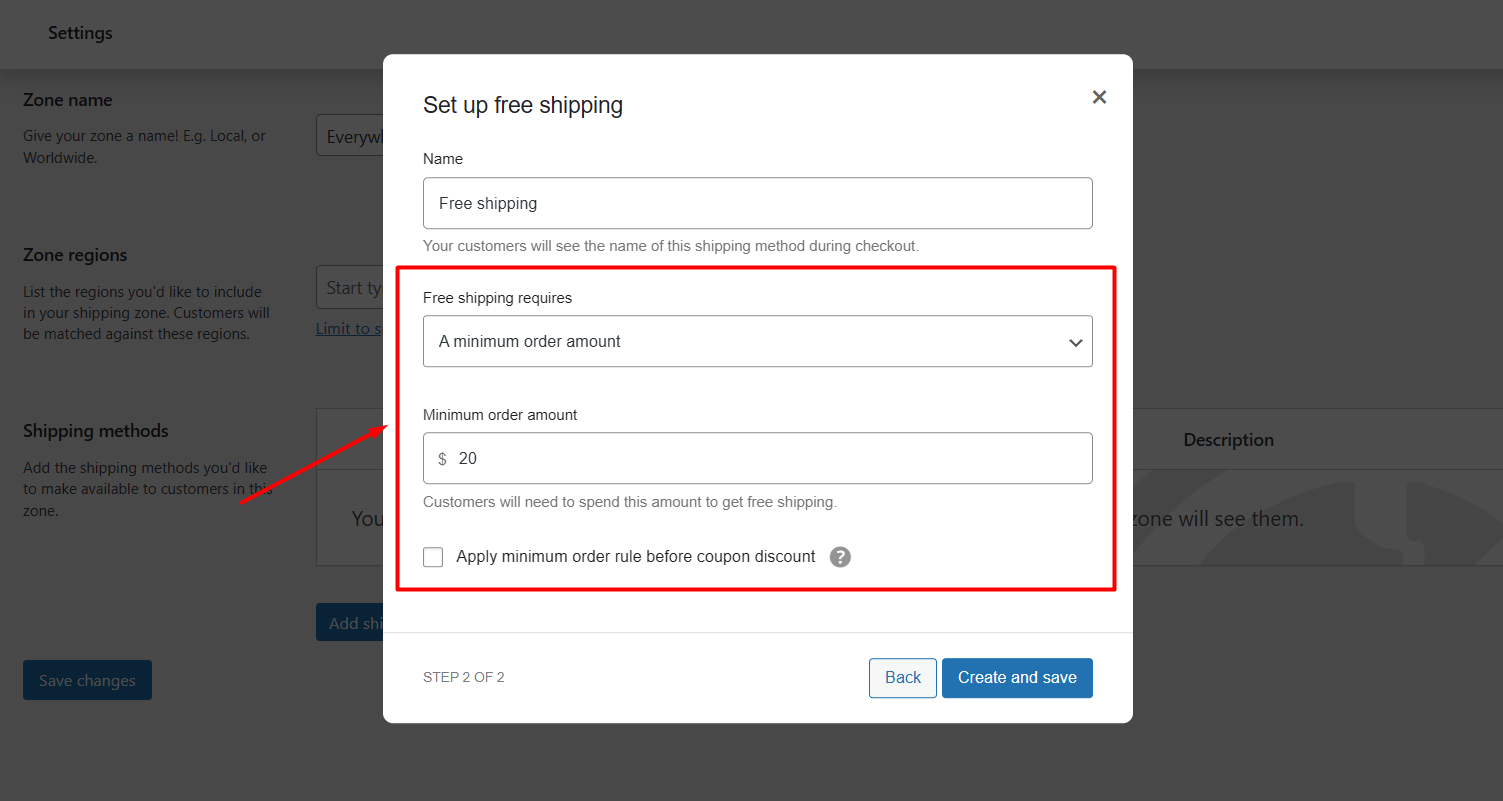
Task: Edit the shipping method Name field
Action: pos(757,203)
